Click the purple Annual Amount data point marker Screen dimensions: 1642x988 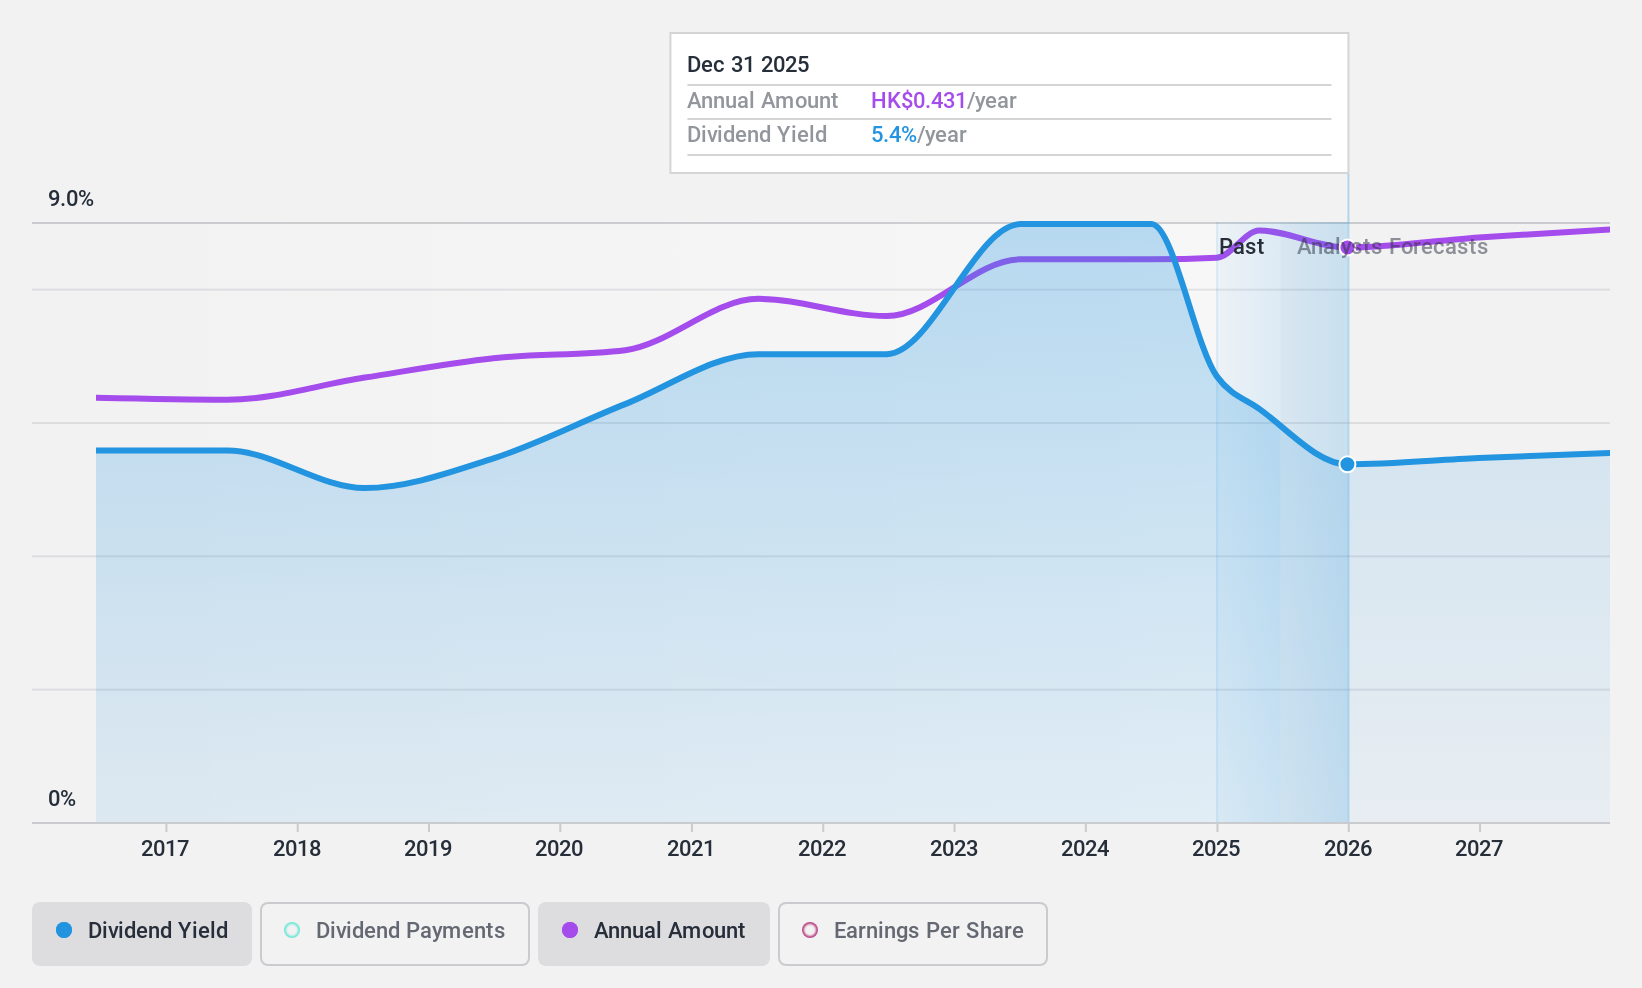click(x=1347, y=247)
